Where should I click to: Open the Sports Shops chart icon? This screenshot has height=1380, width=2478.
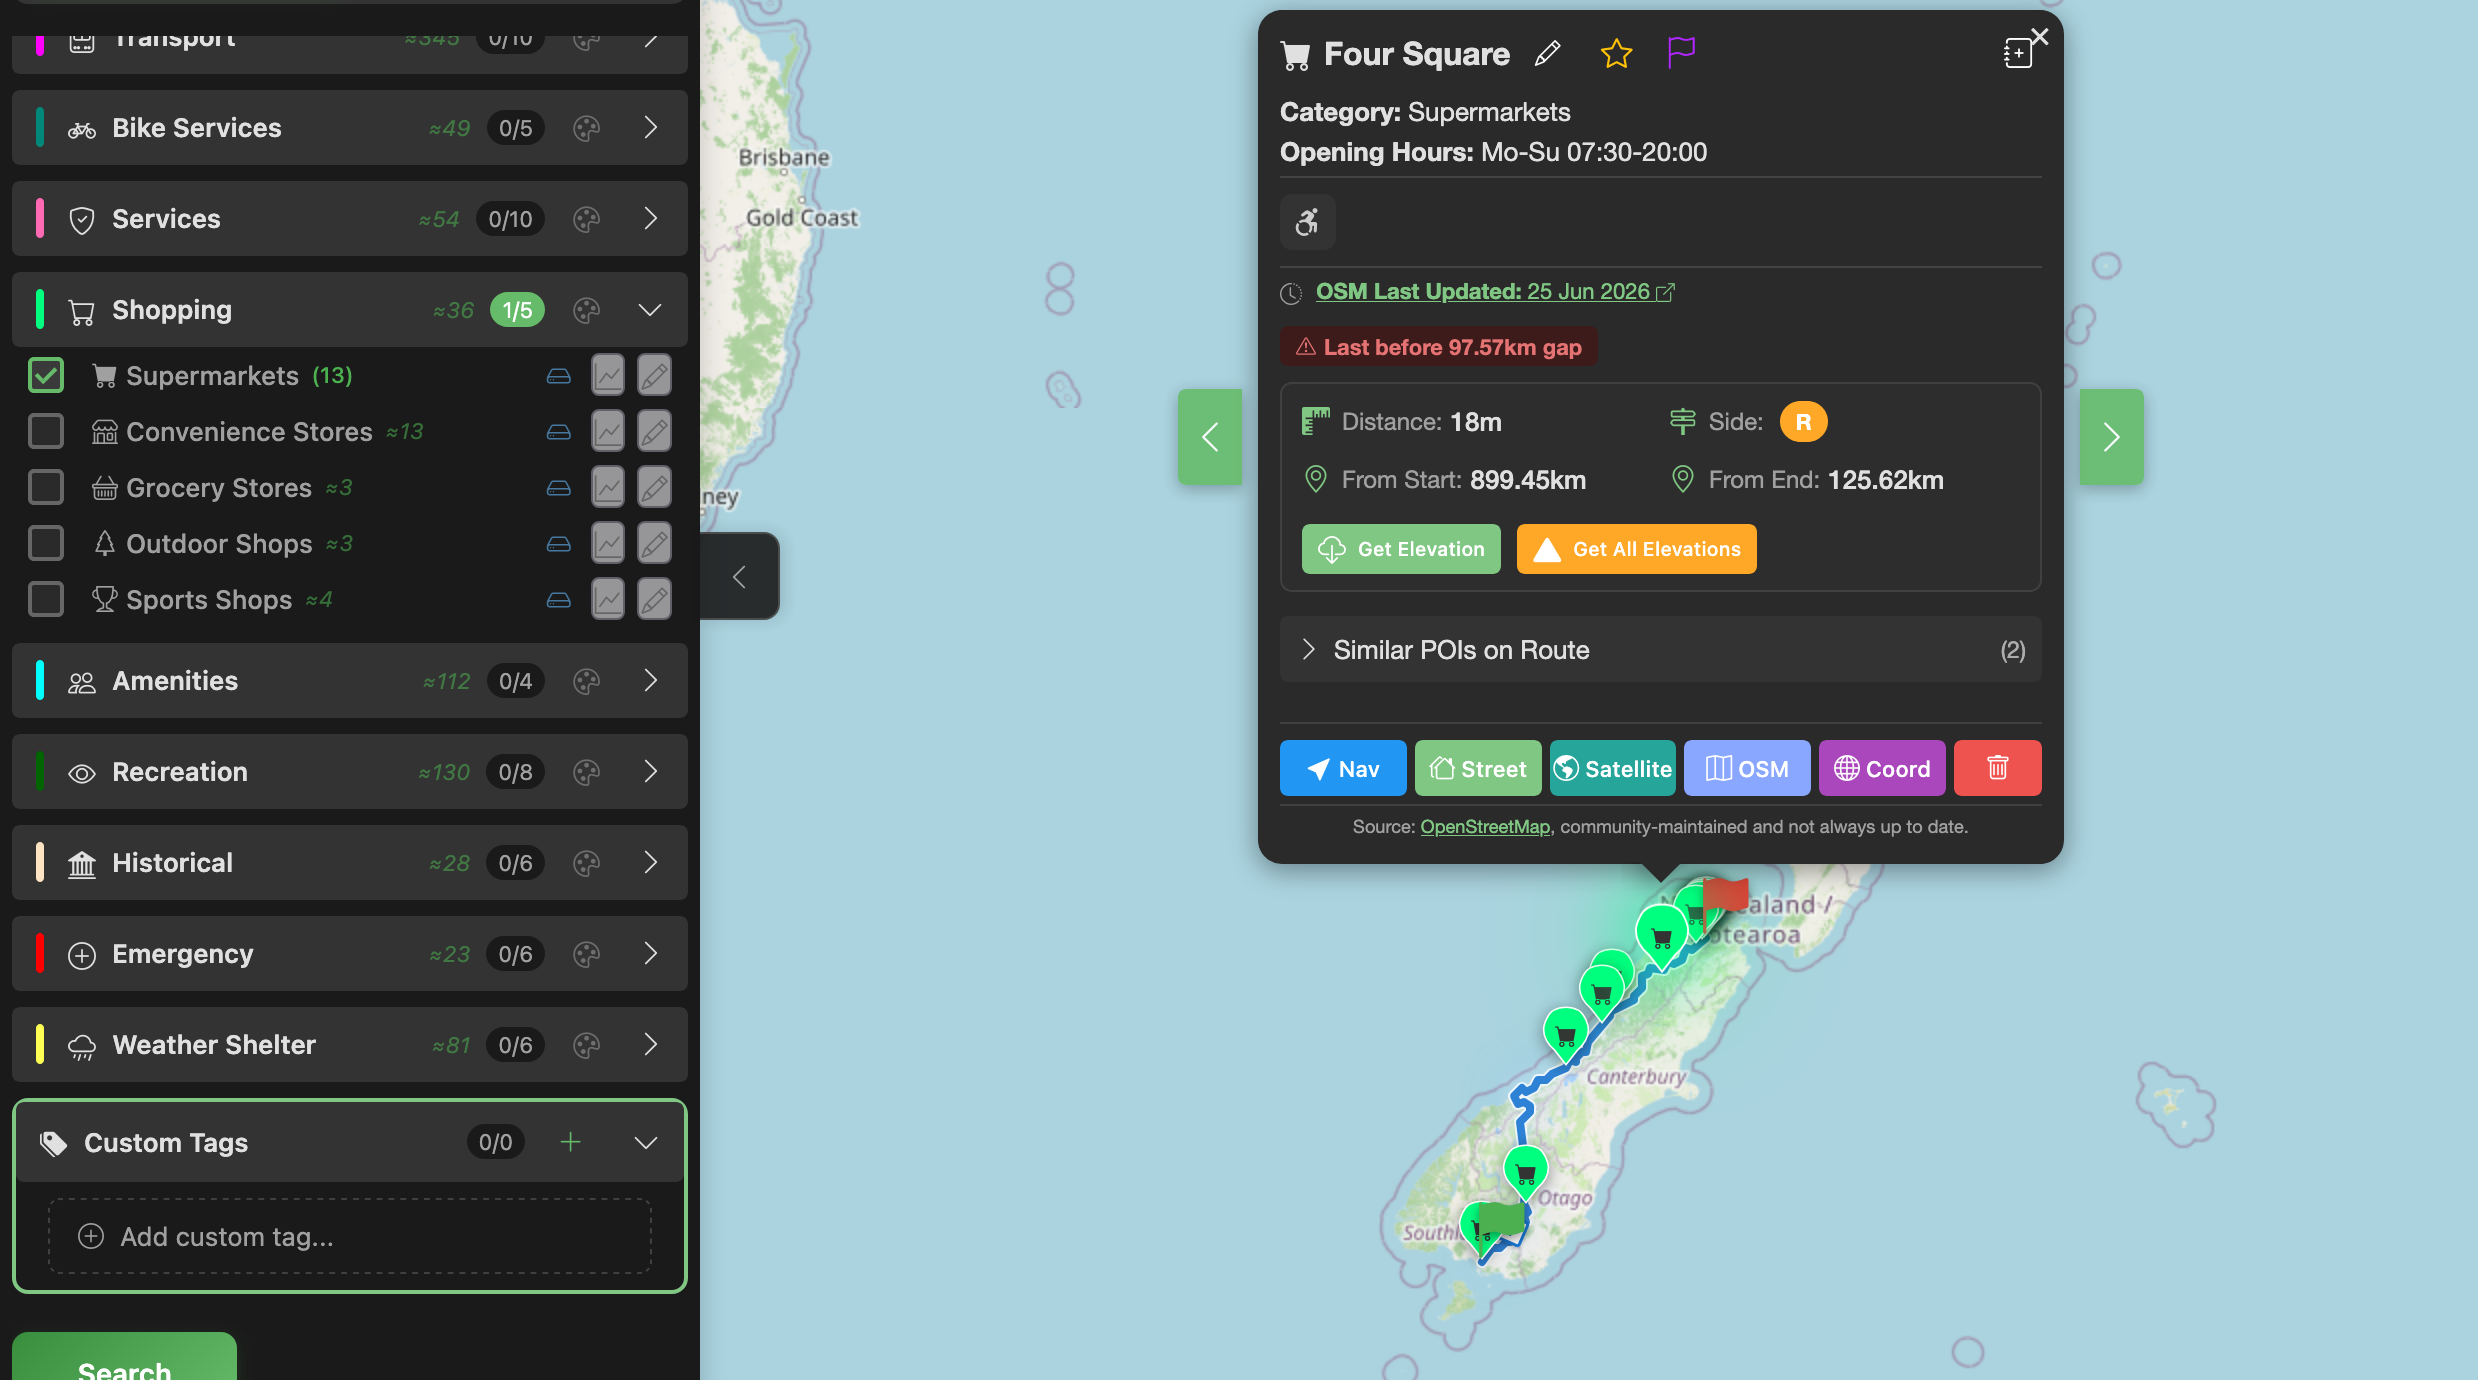point(608,599)
